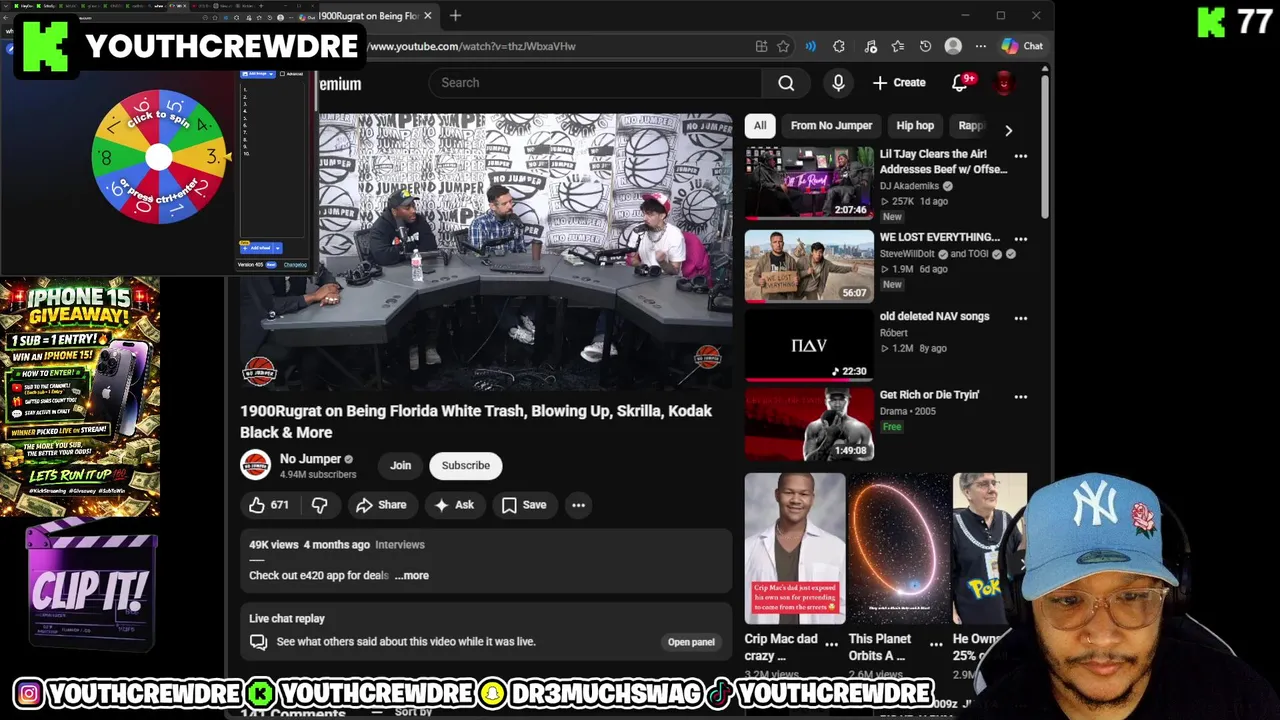Open new browser tab with plus

pos(455,15)
